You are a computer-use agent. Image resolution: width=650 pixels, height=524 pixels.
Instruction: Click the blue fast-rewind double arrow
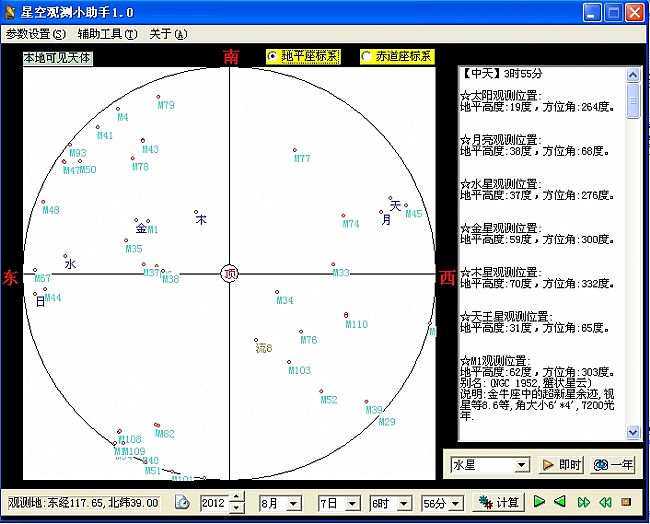tap(605, 501)
